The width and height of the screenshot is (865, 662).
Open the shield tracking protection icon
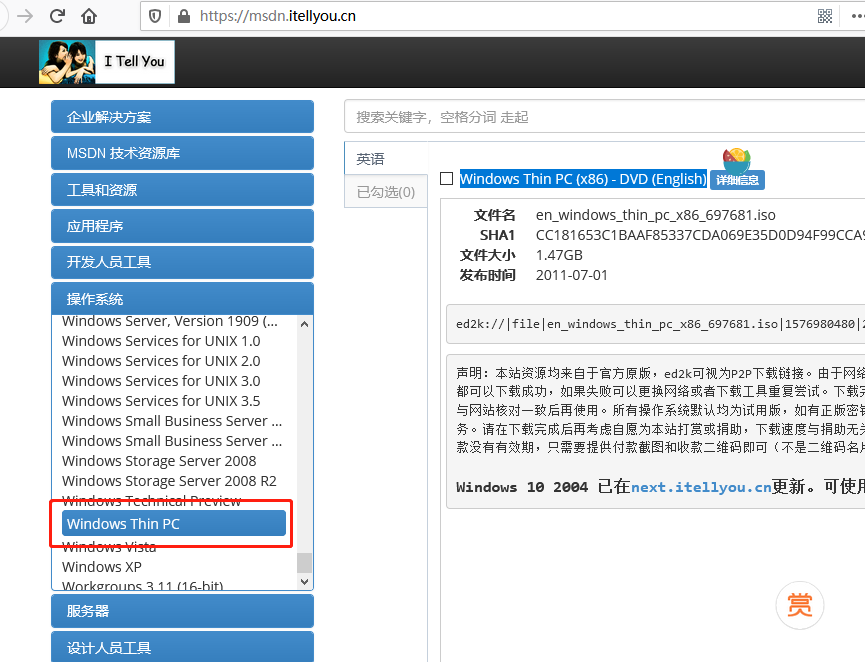tap(155, 16)
